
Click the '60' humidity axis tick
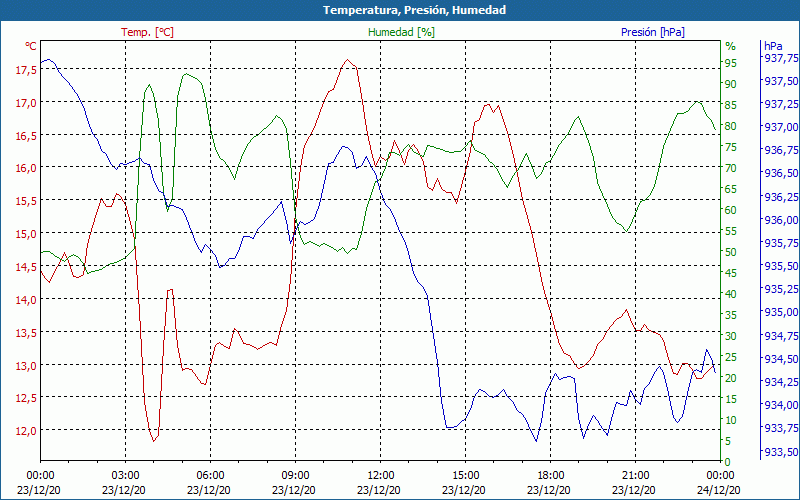731,210
